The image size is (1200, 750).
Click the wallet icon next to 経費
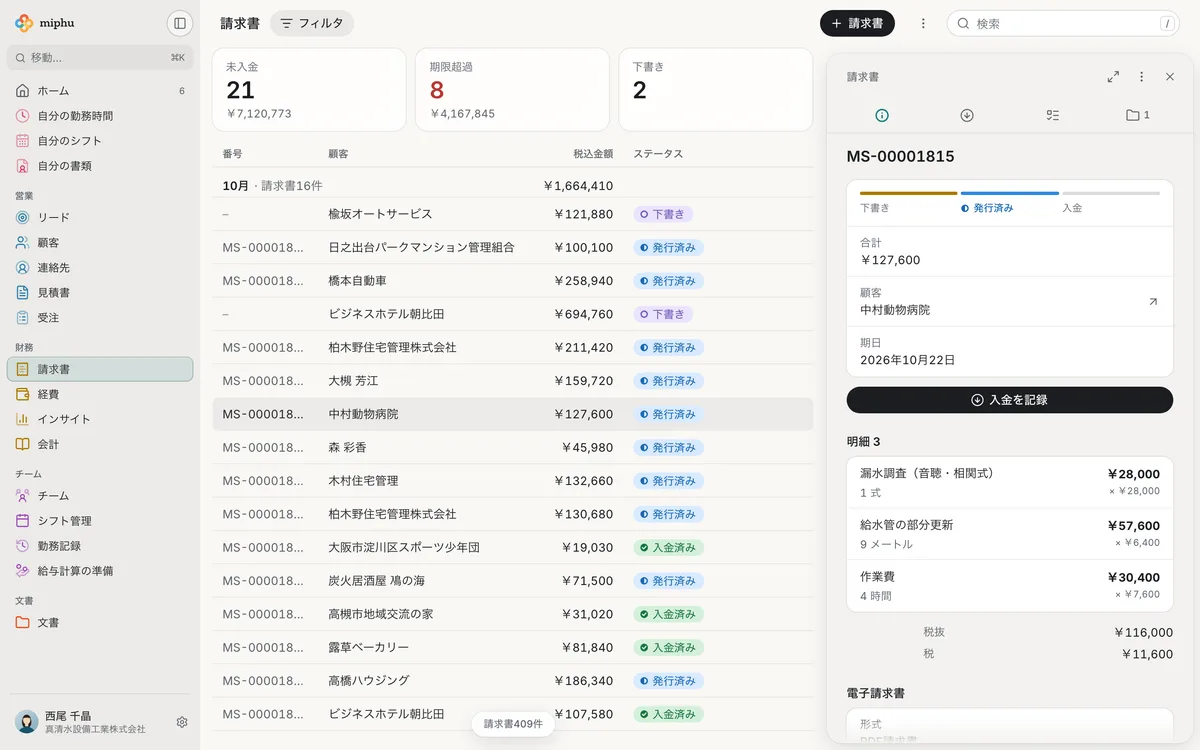[23, 394]
